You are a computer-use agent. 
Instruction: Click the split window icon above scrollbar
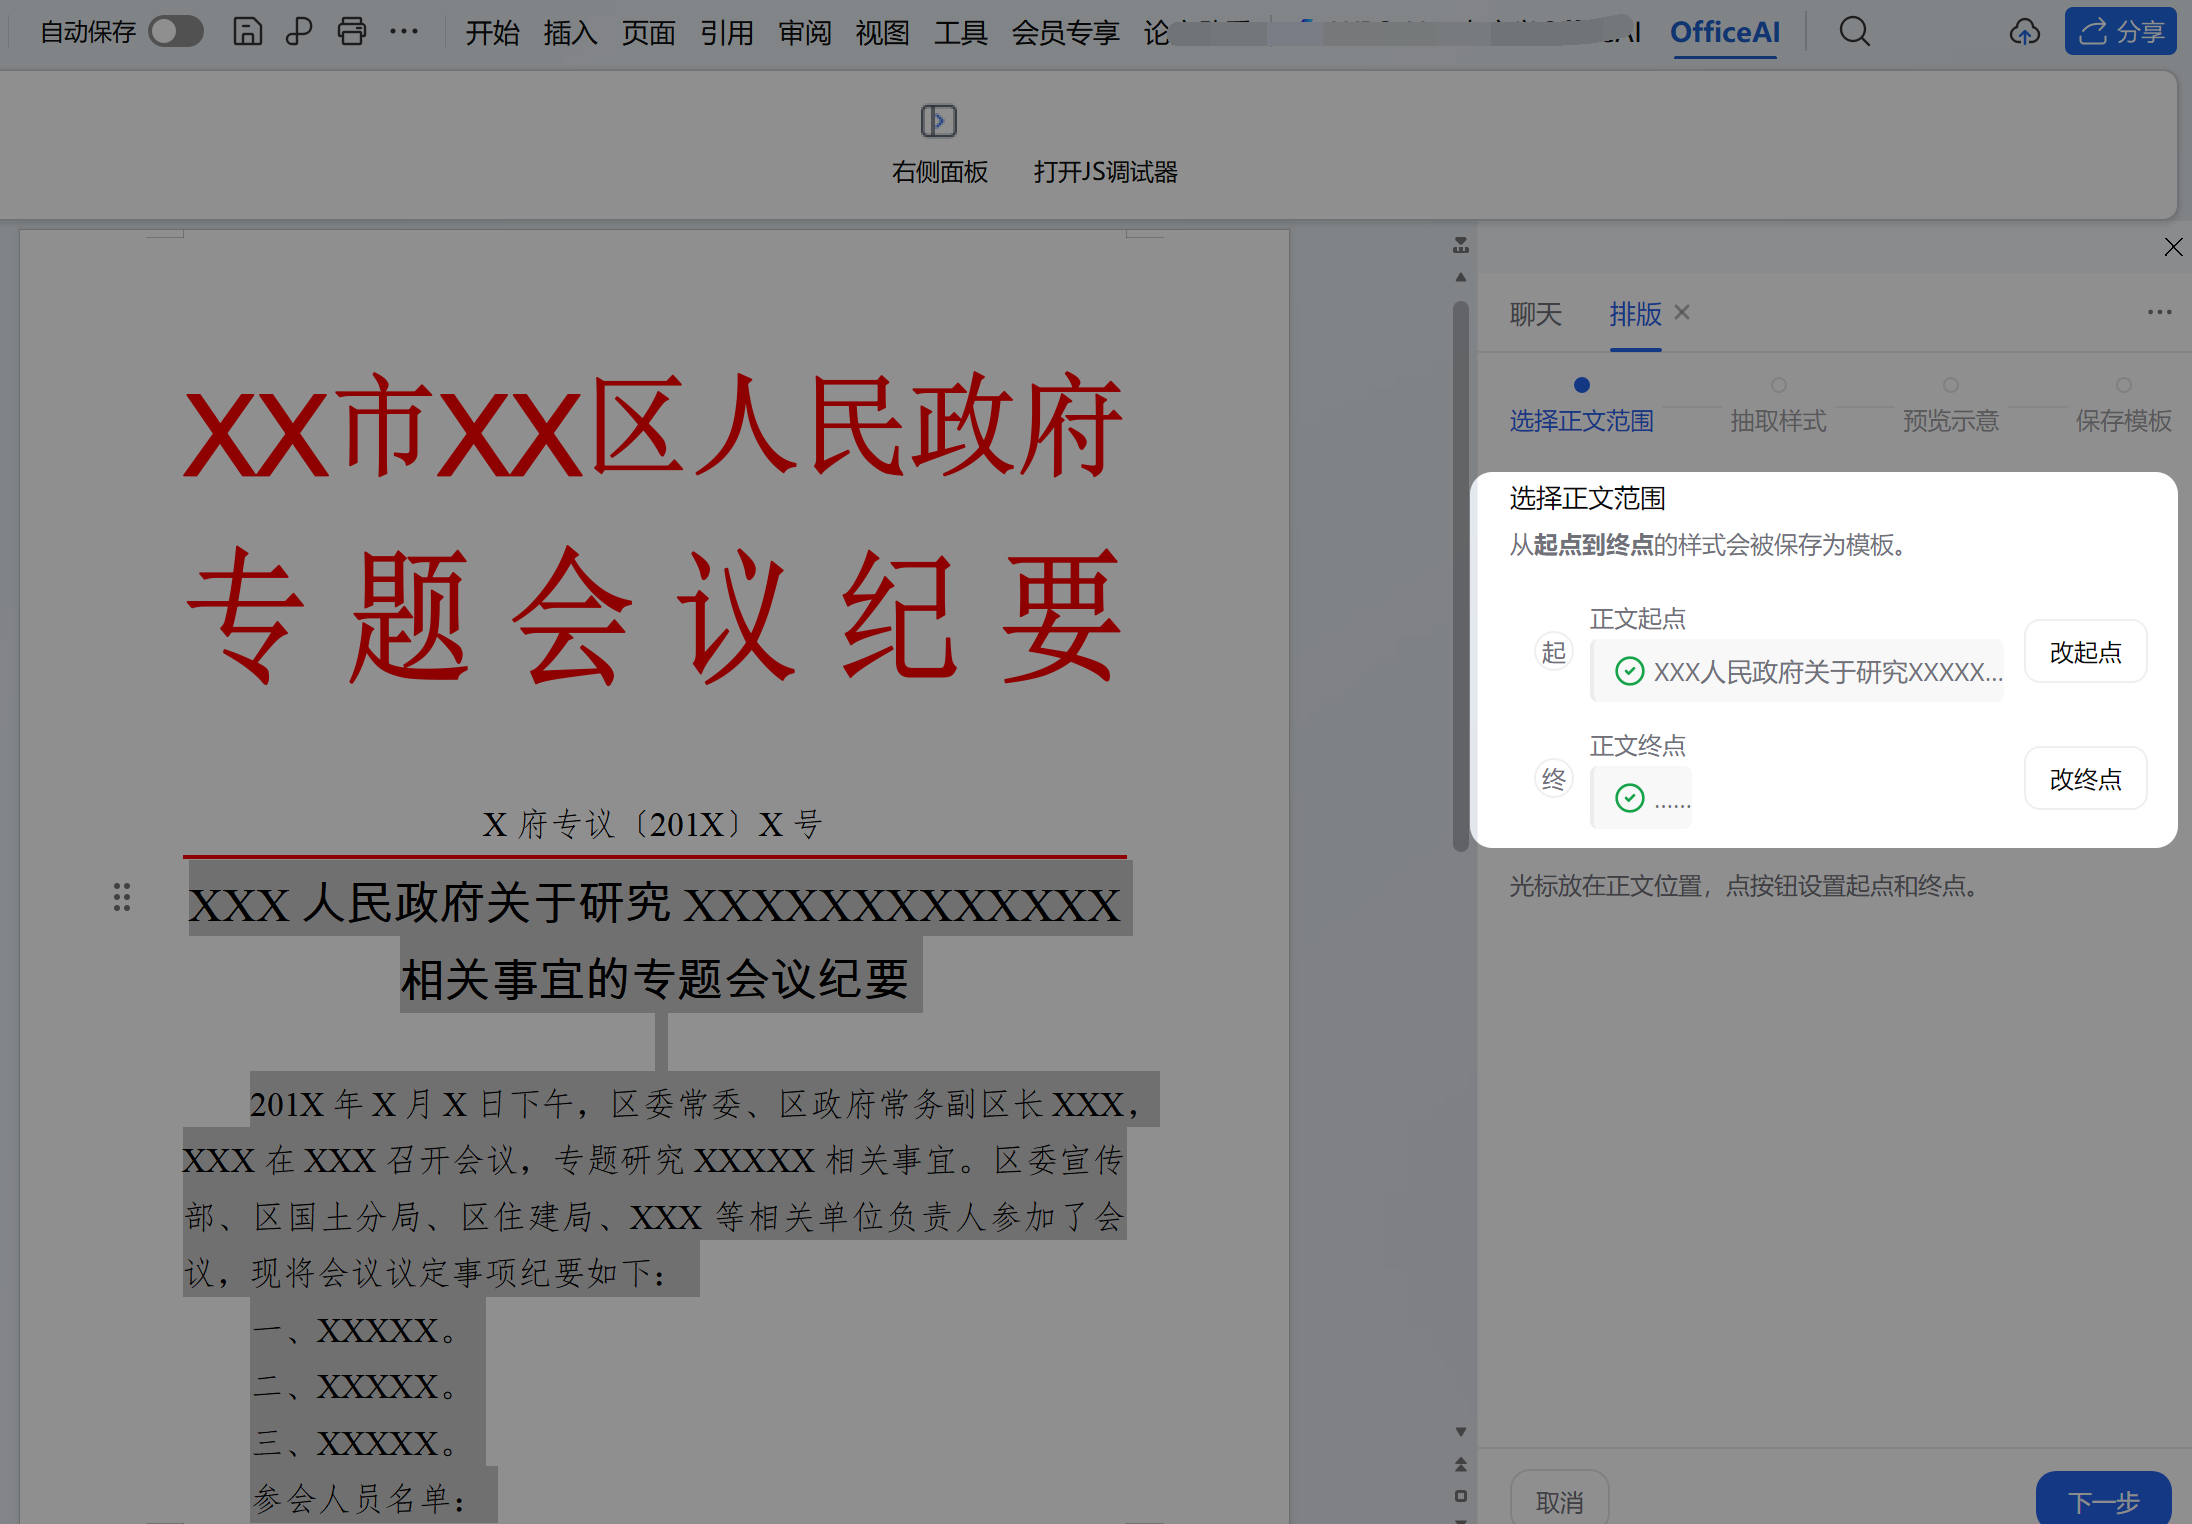point(1460,245)
